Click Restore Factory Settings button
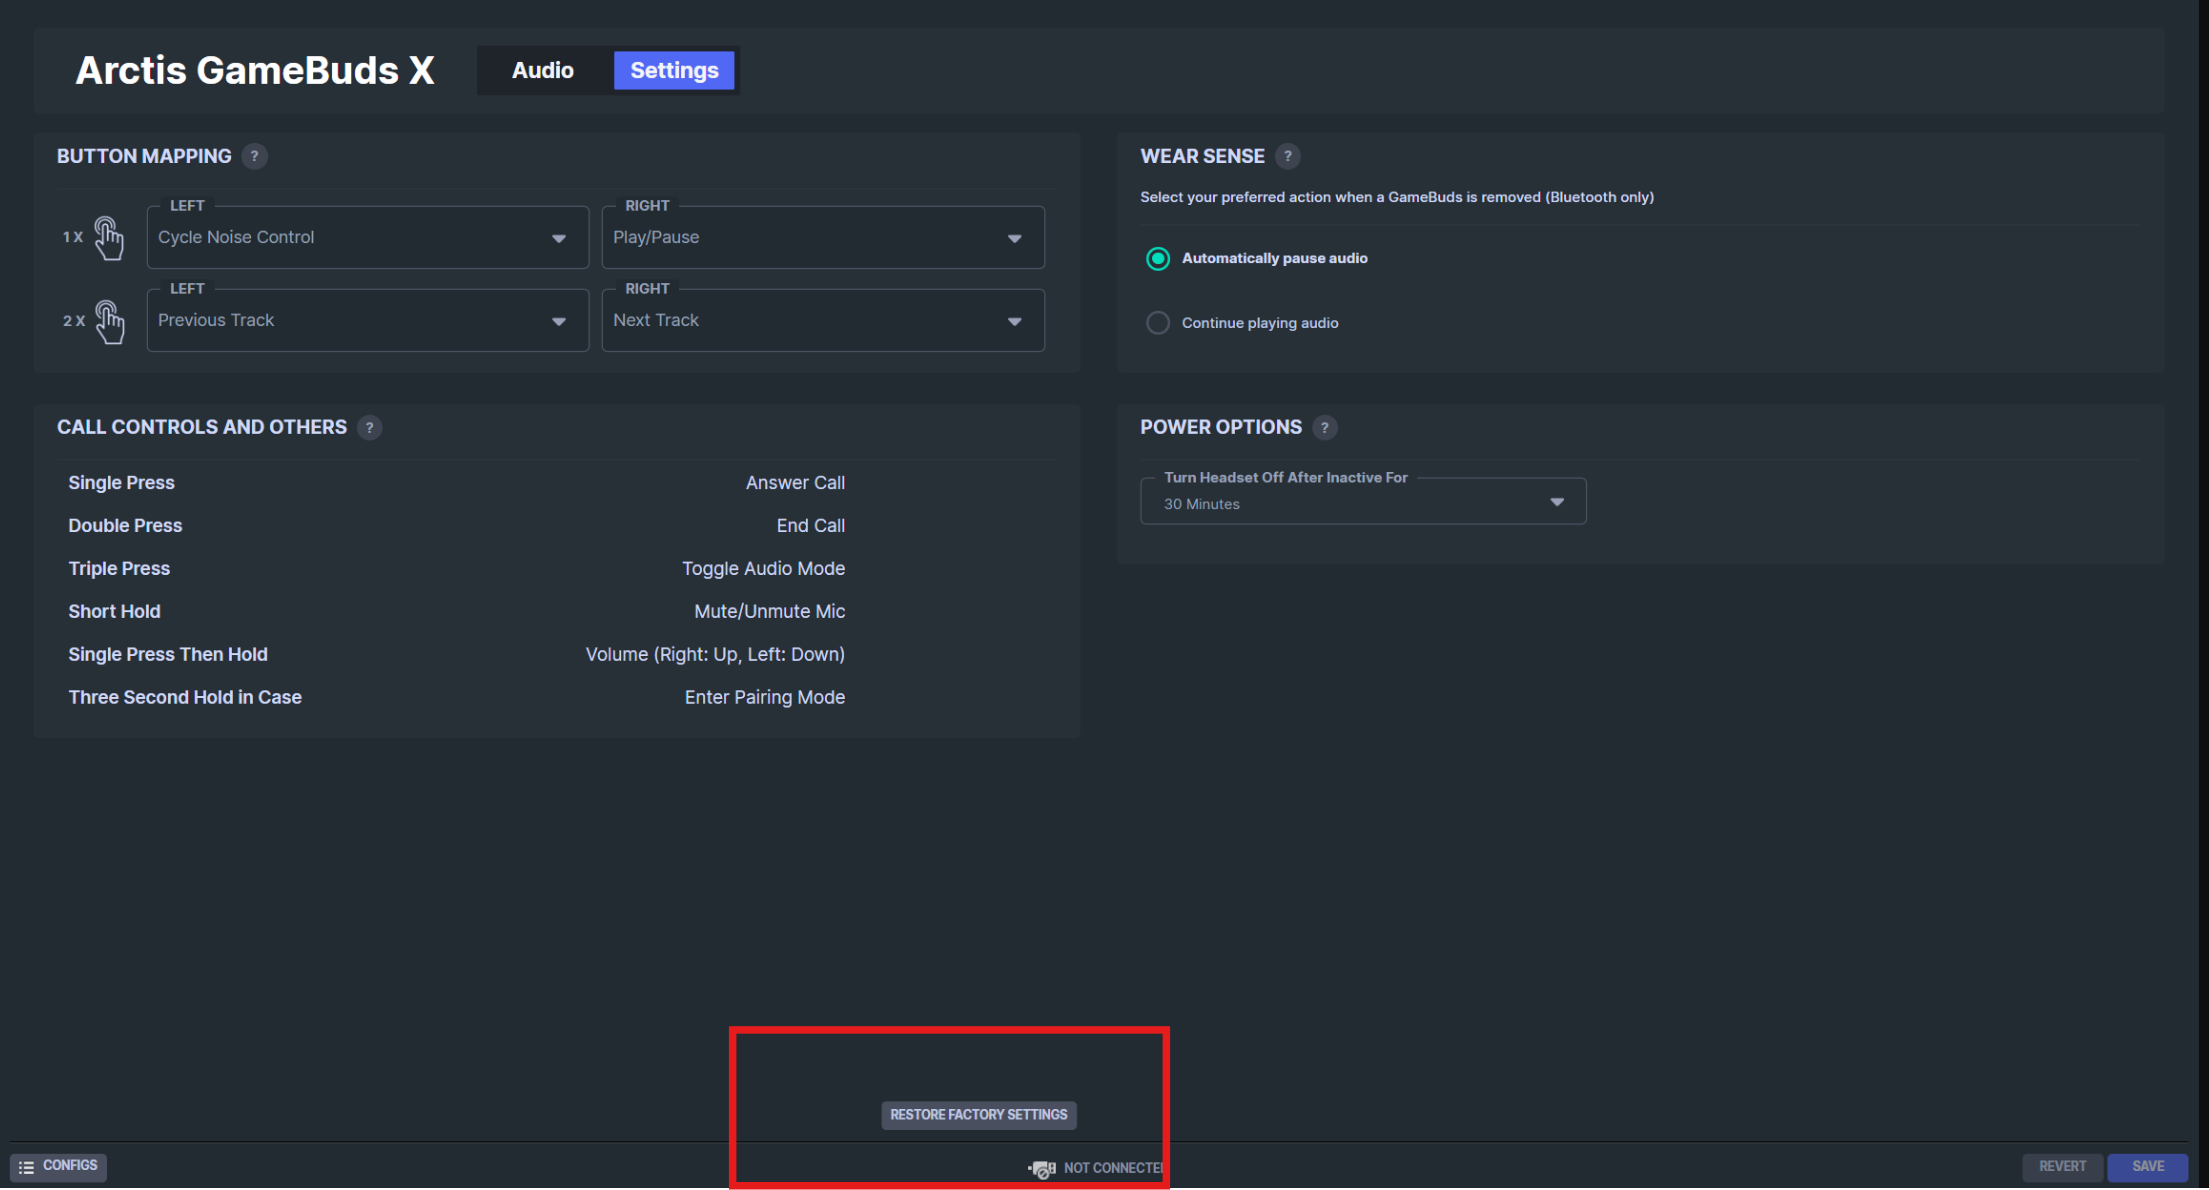 pos(979,1115)
